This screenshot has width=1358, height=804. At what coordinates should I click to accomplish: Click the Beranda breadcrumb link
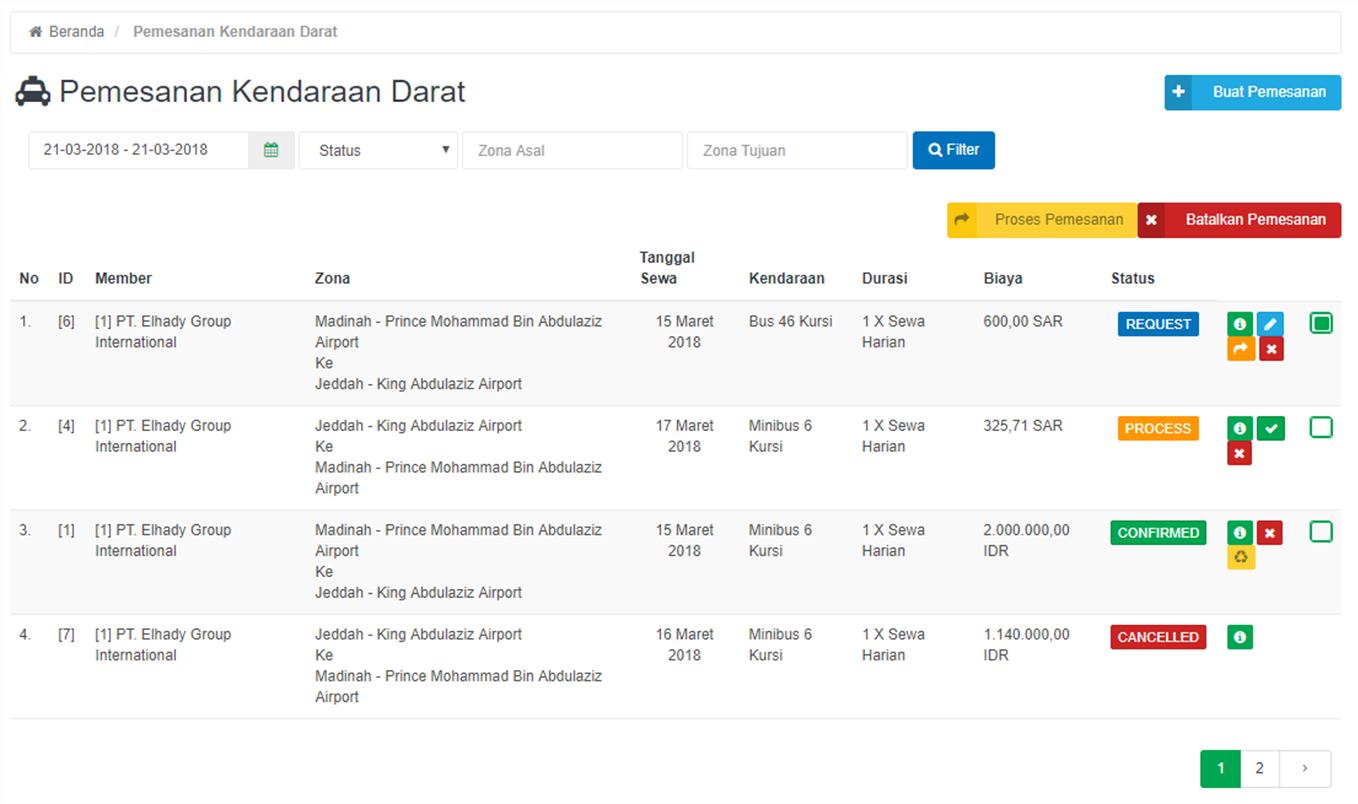click(x=76, y=32)
